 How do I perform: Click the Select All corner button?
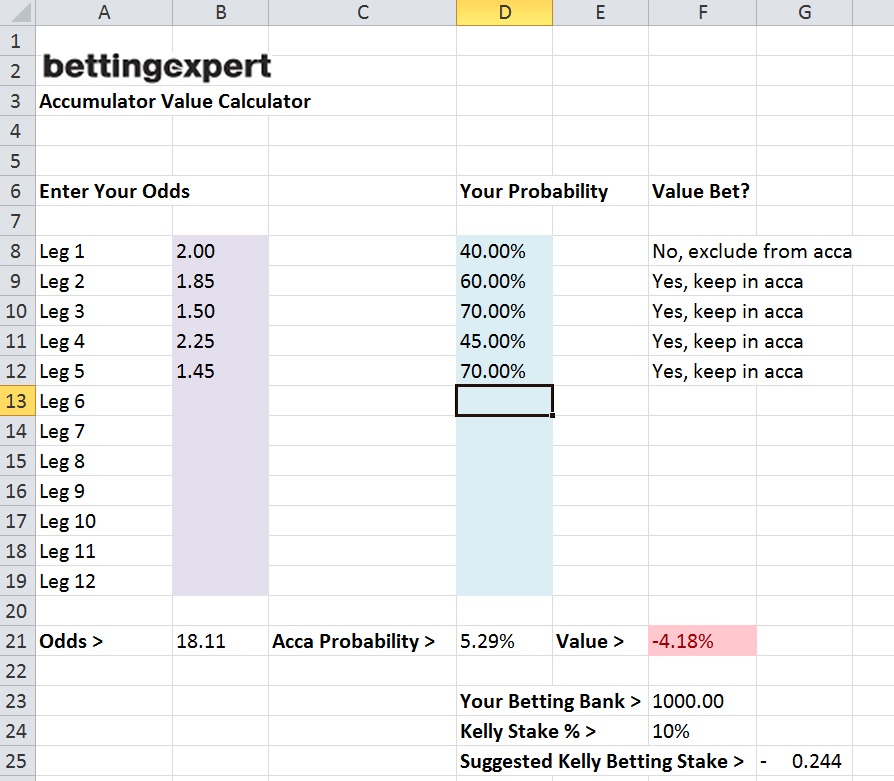pos(18,12)
